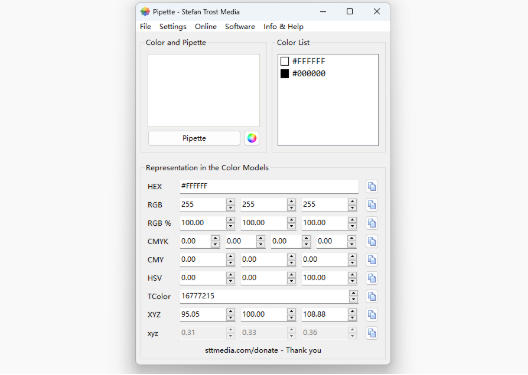Increase the first RGB % value stepper
The image size is (528, 375).
coord(230,220)
